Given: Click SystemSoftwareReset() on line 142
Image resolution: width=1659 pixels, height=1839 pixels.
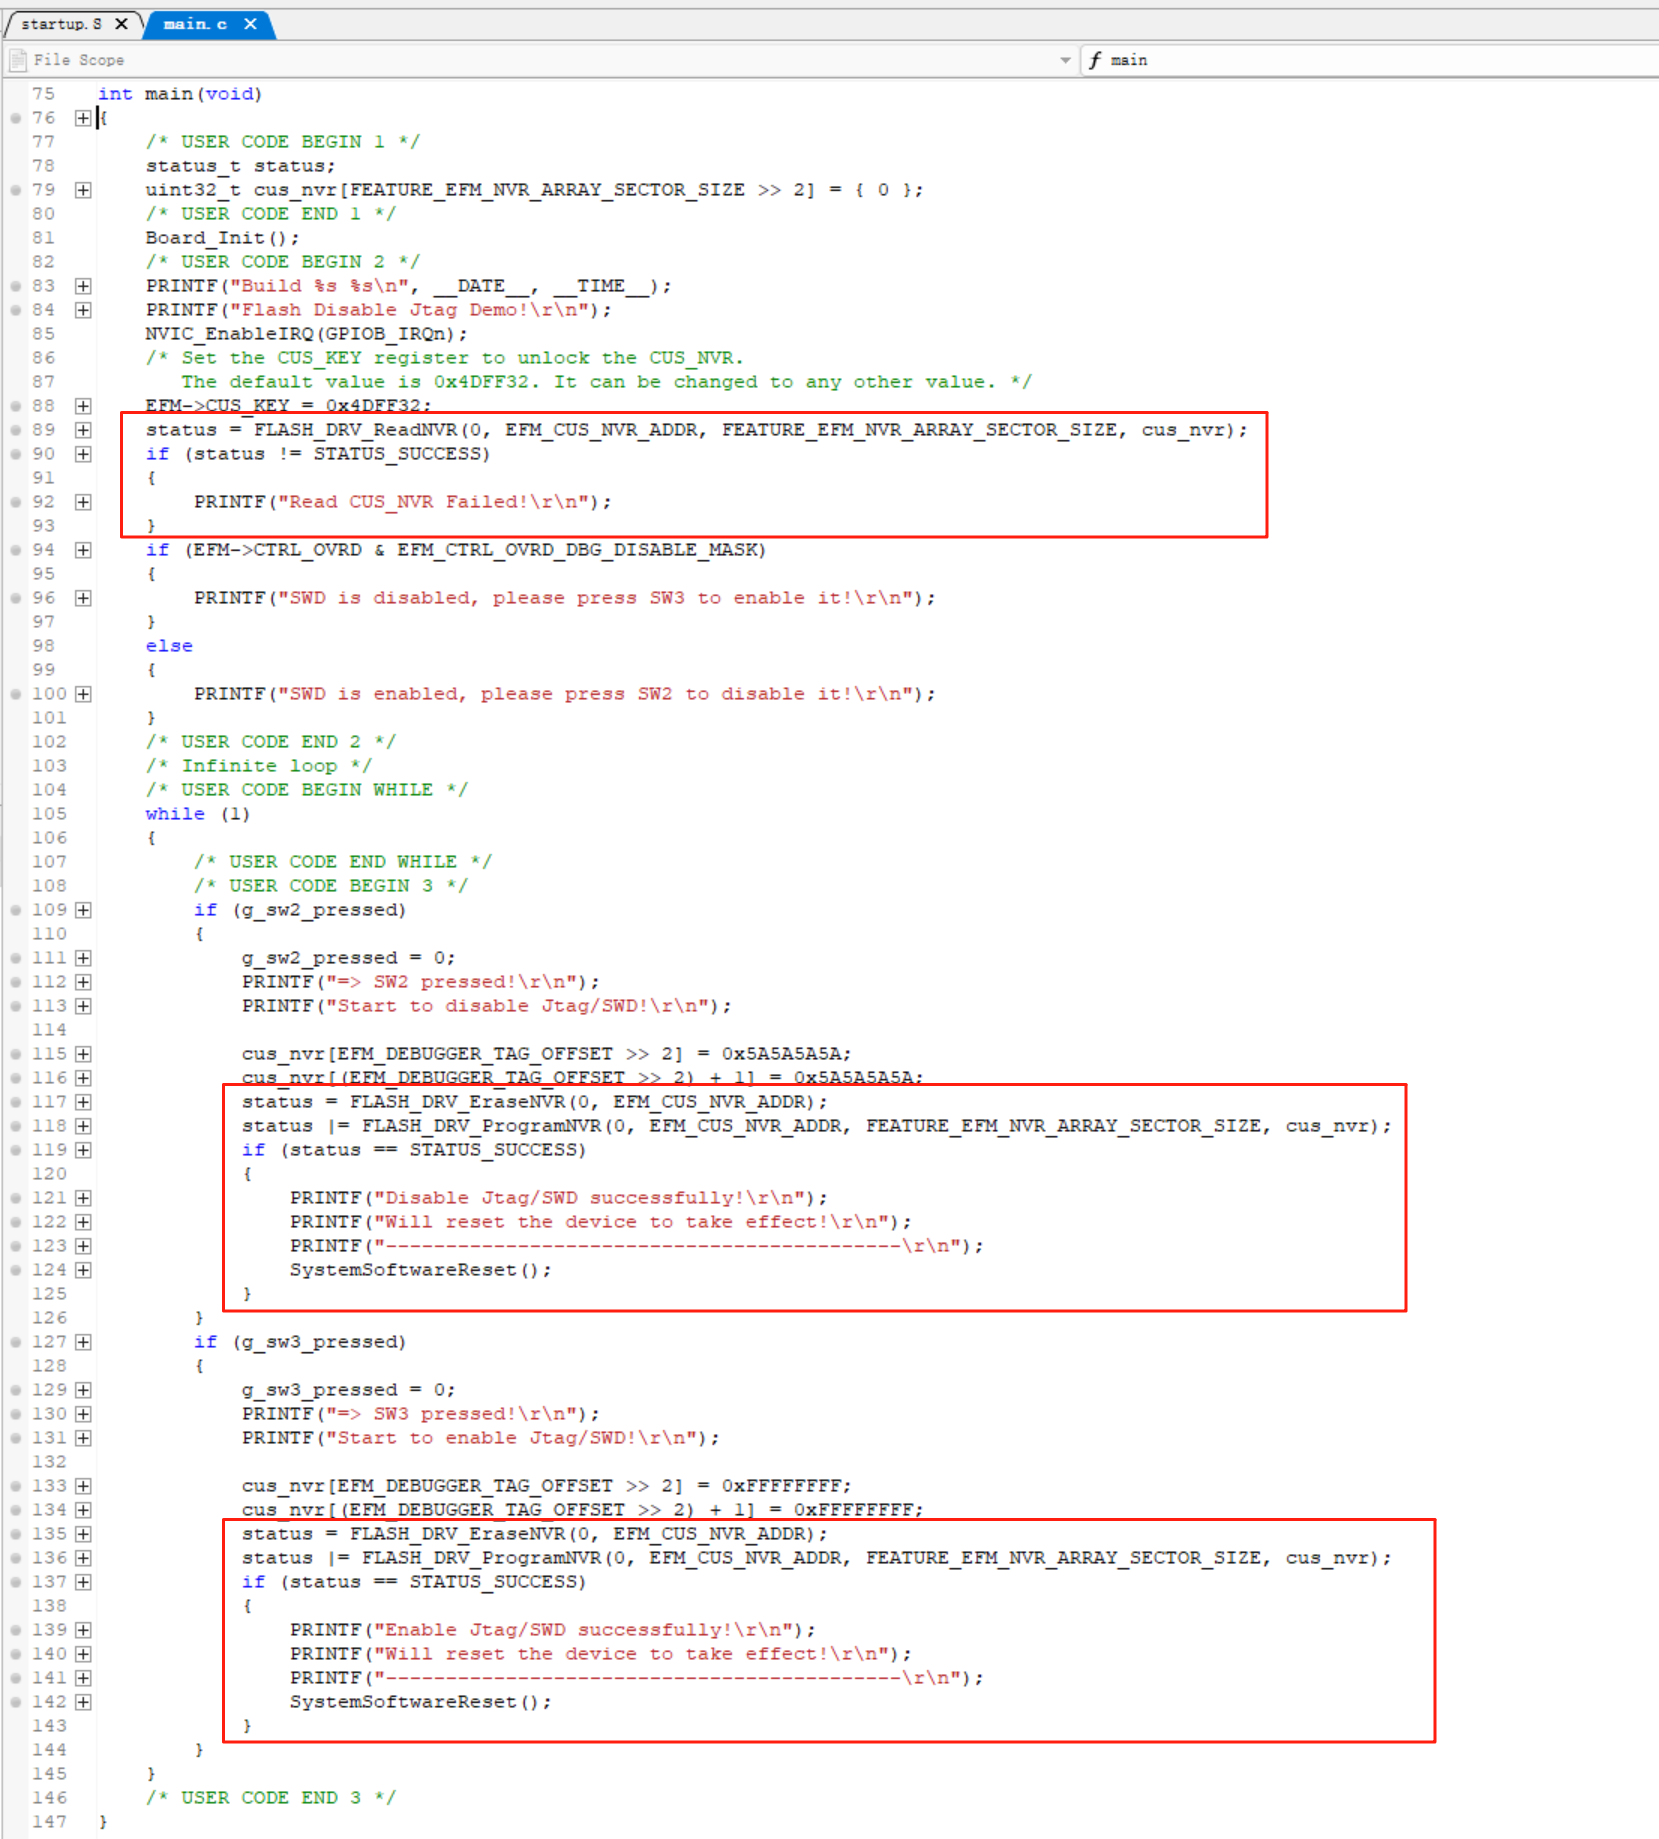Looking at the screenshot, I should pos(420,1702).
